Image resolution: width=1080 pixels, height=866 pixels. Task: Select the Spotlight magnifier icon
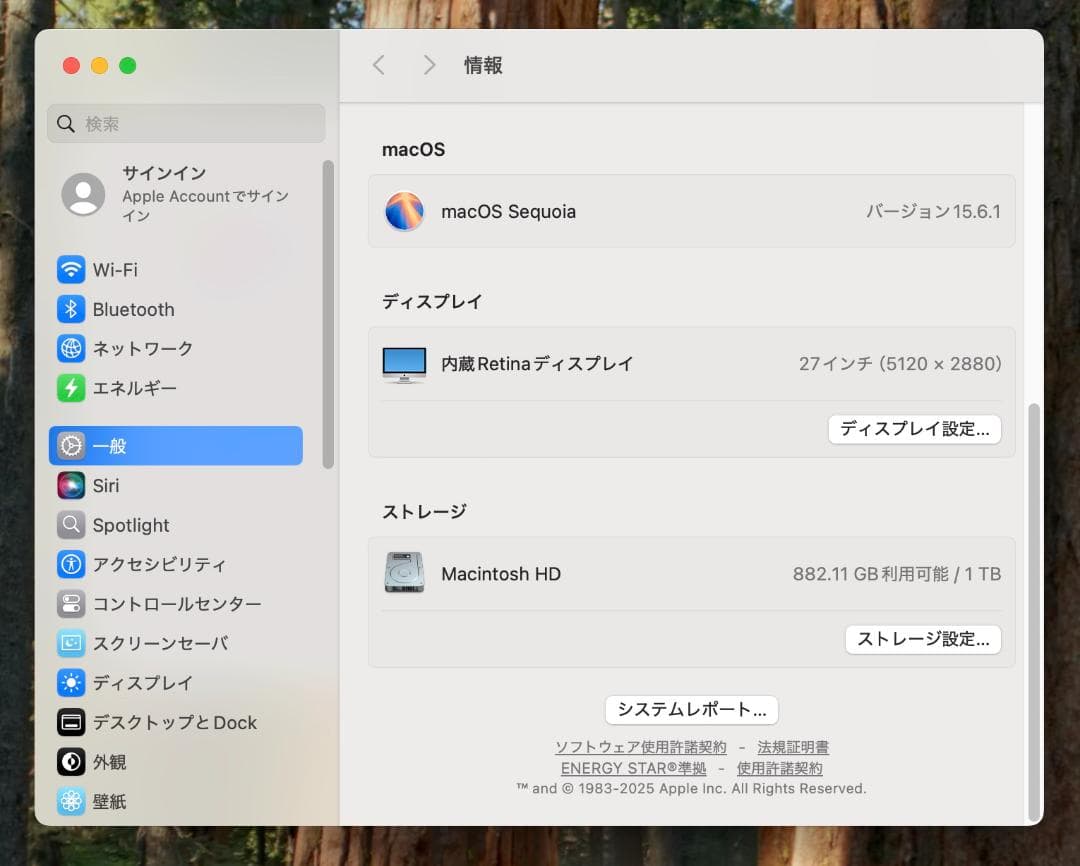[71, 524]
